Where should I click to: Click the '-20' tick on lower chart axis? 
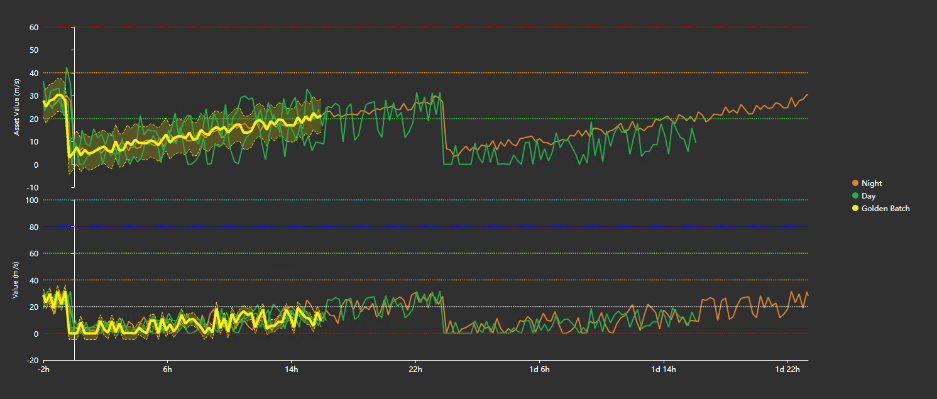33,360
